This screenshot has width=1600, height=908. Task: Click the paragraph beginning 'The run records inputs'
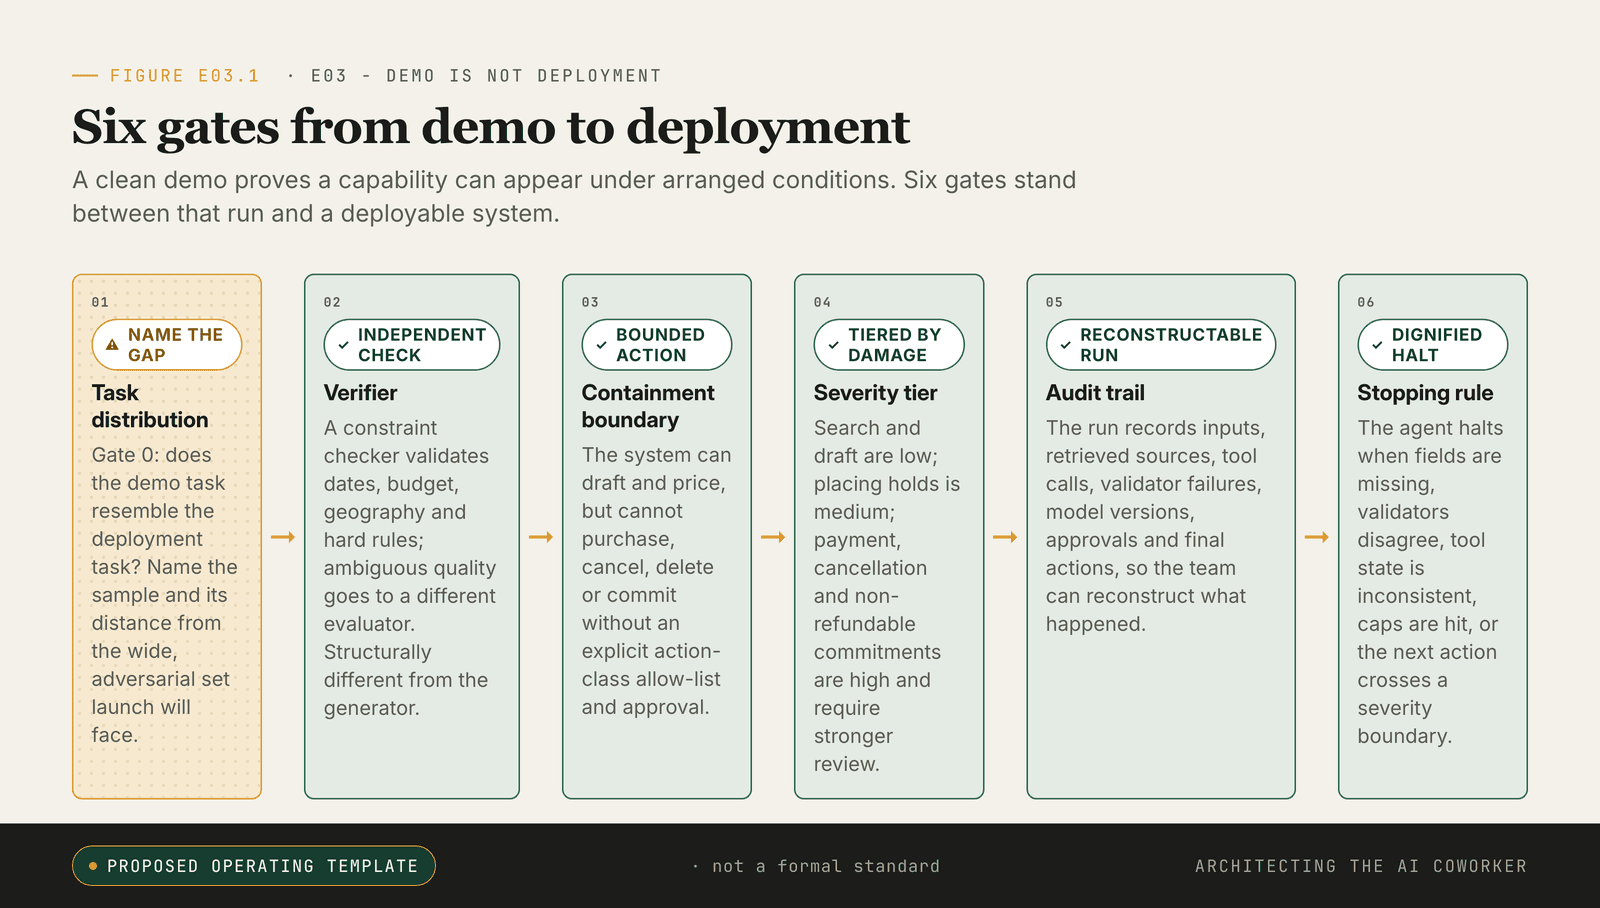[1156, 526]
